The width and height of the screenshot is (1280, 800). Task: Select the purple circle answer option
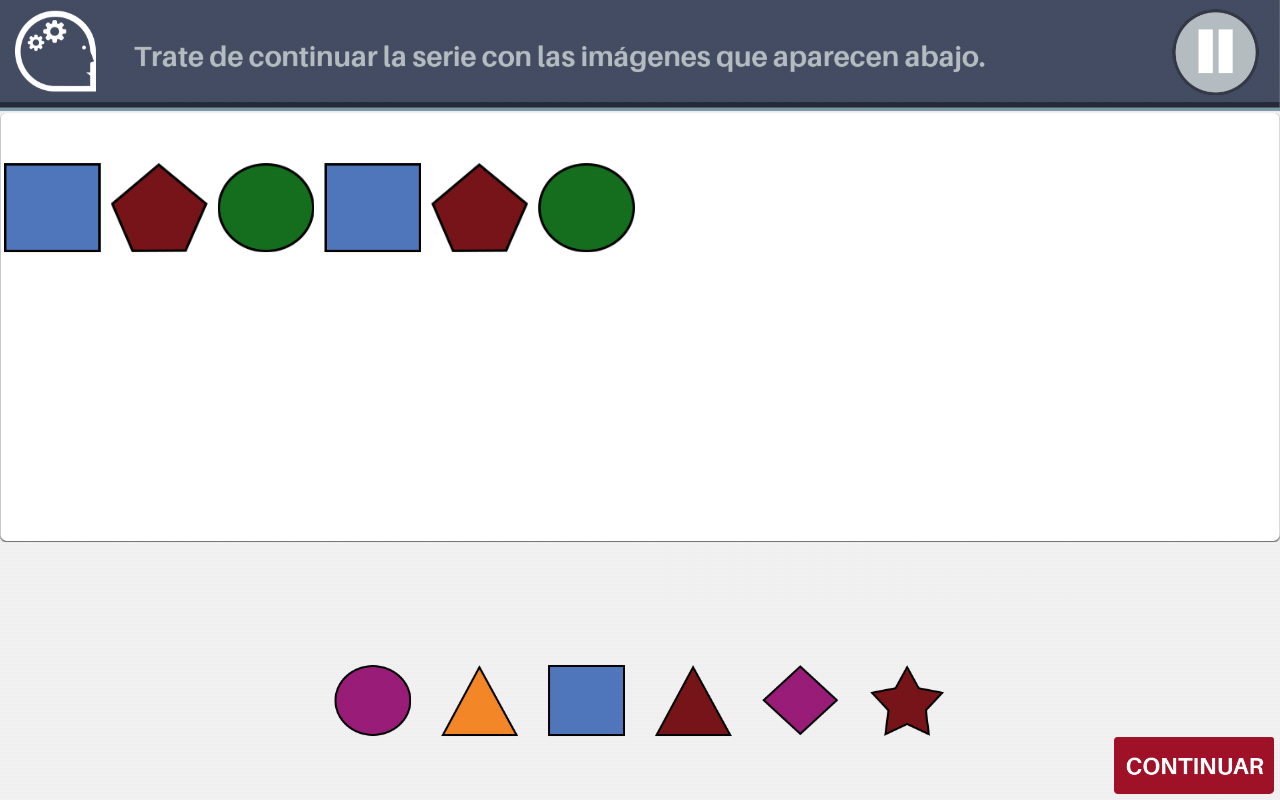click(x=373, y=700)
